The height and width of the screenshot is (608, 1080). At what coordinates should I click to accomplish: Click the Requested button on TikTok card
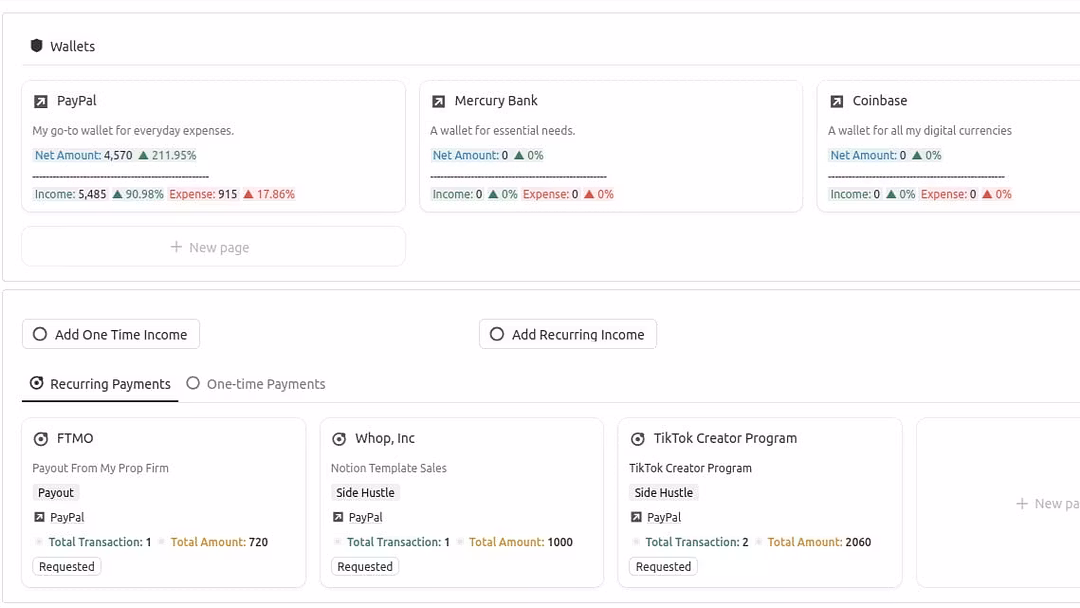(663, 566)
